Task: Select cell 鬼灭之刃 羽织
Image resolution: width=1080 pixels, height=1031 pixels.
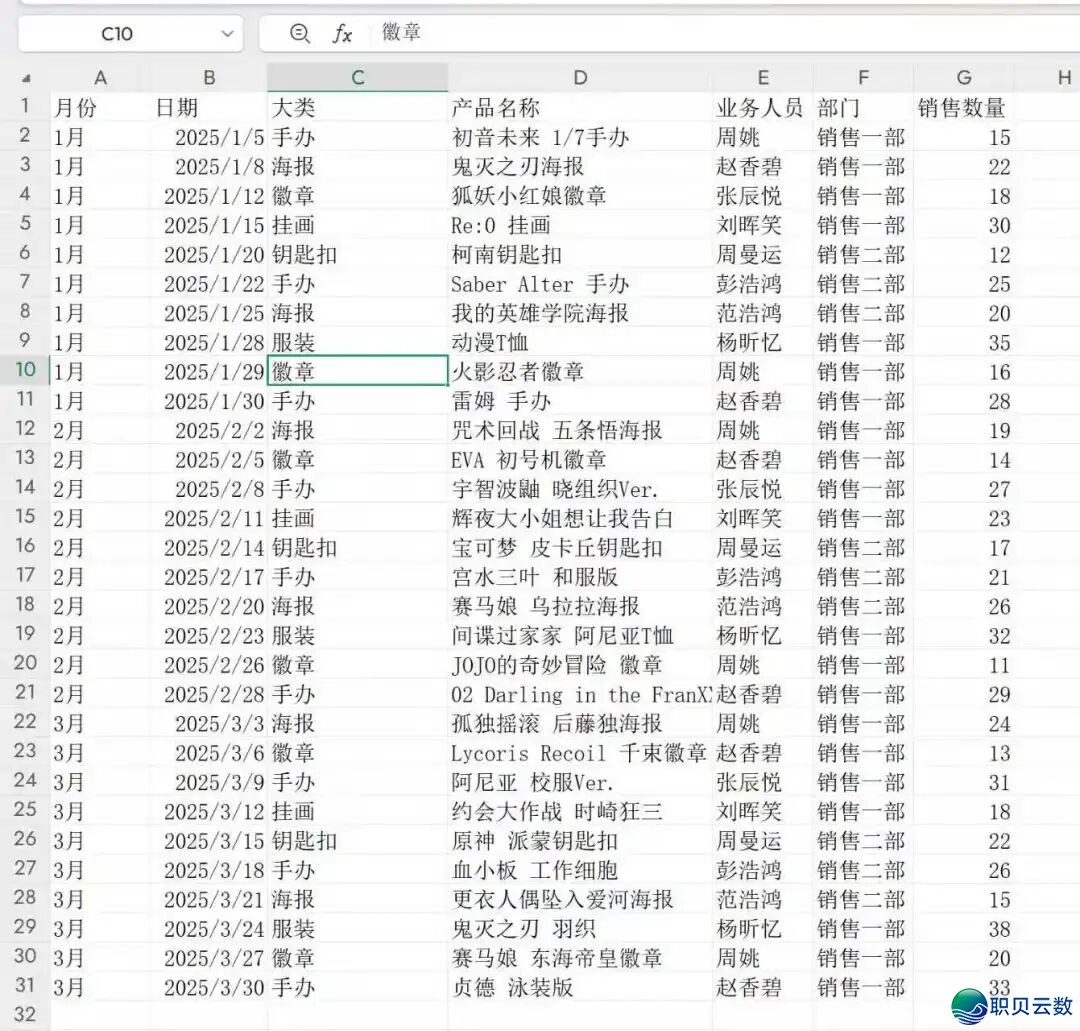Action: 580,928
